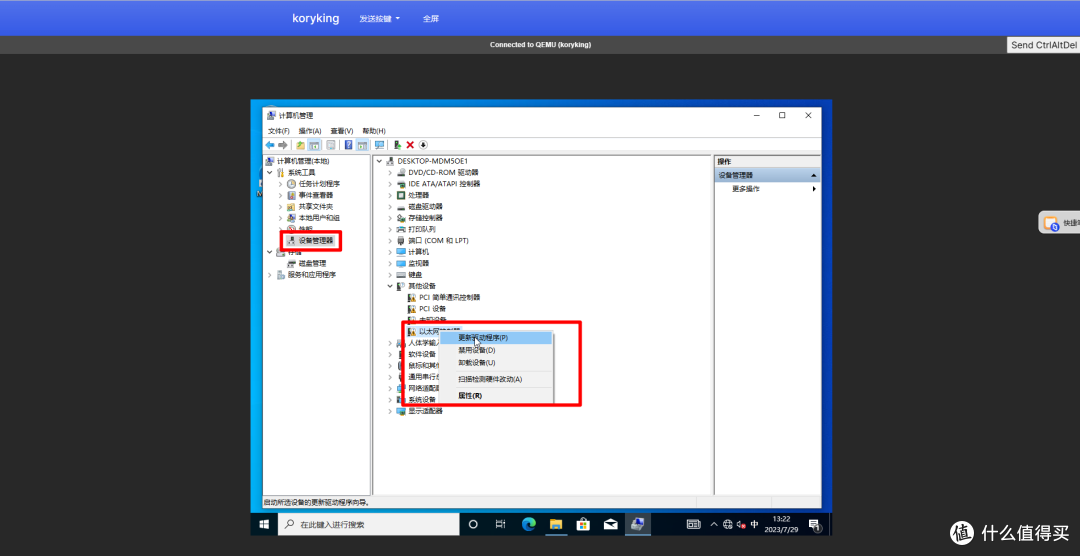
Task: Toggle the show/hide action pane toolbar icon
Action: point(362,145)
